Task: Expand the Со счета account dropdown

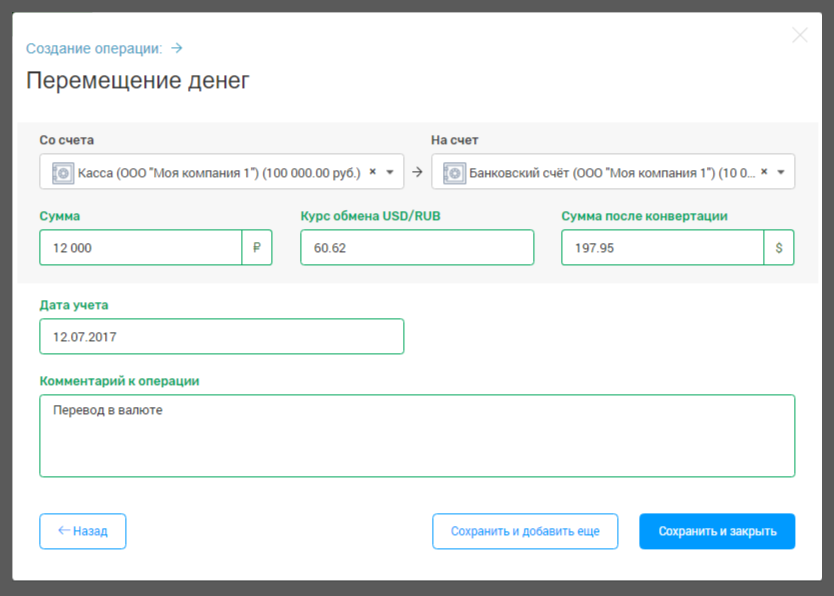Action: tap(390, 172)
